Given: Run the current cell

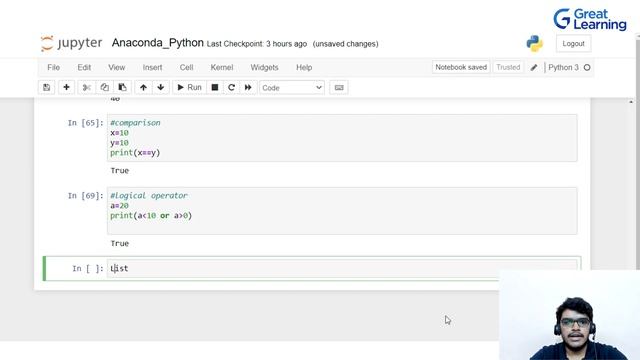Looking at the screenshot, I should click(189, 87).
